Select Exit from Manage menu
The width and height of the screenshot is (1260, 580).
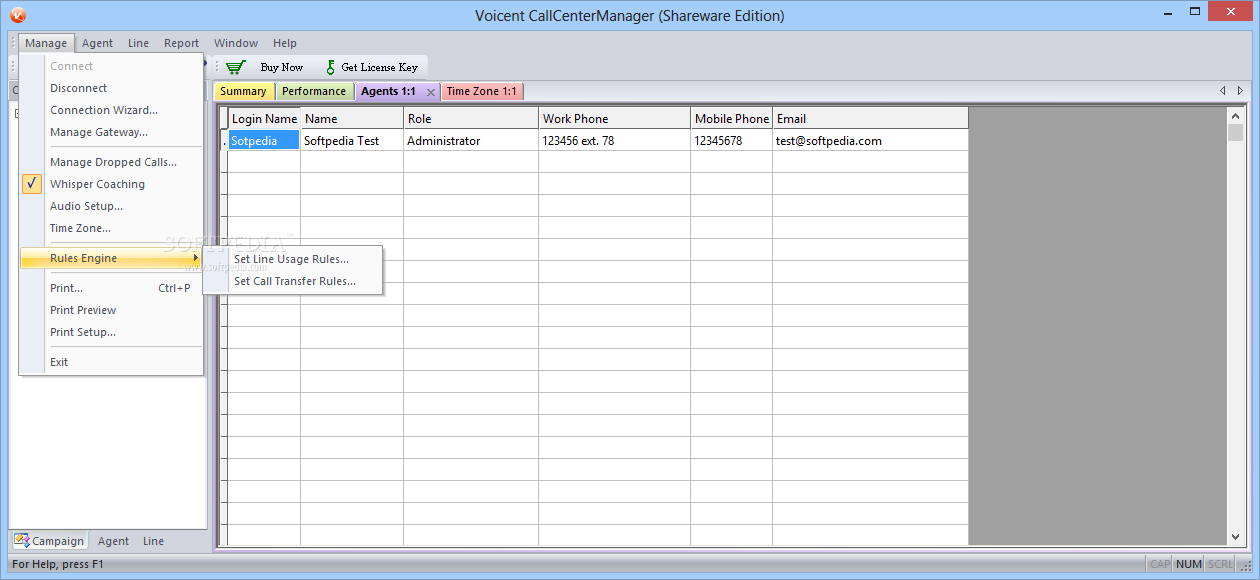(x=111, y=362)
